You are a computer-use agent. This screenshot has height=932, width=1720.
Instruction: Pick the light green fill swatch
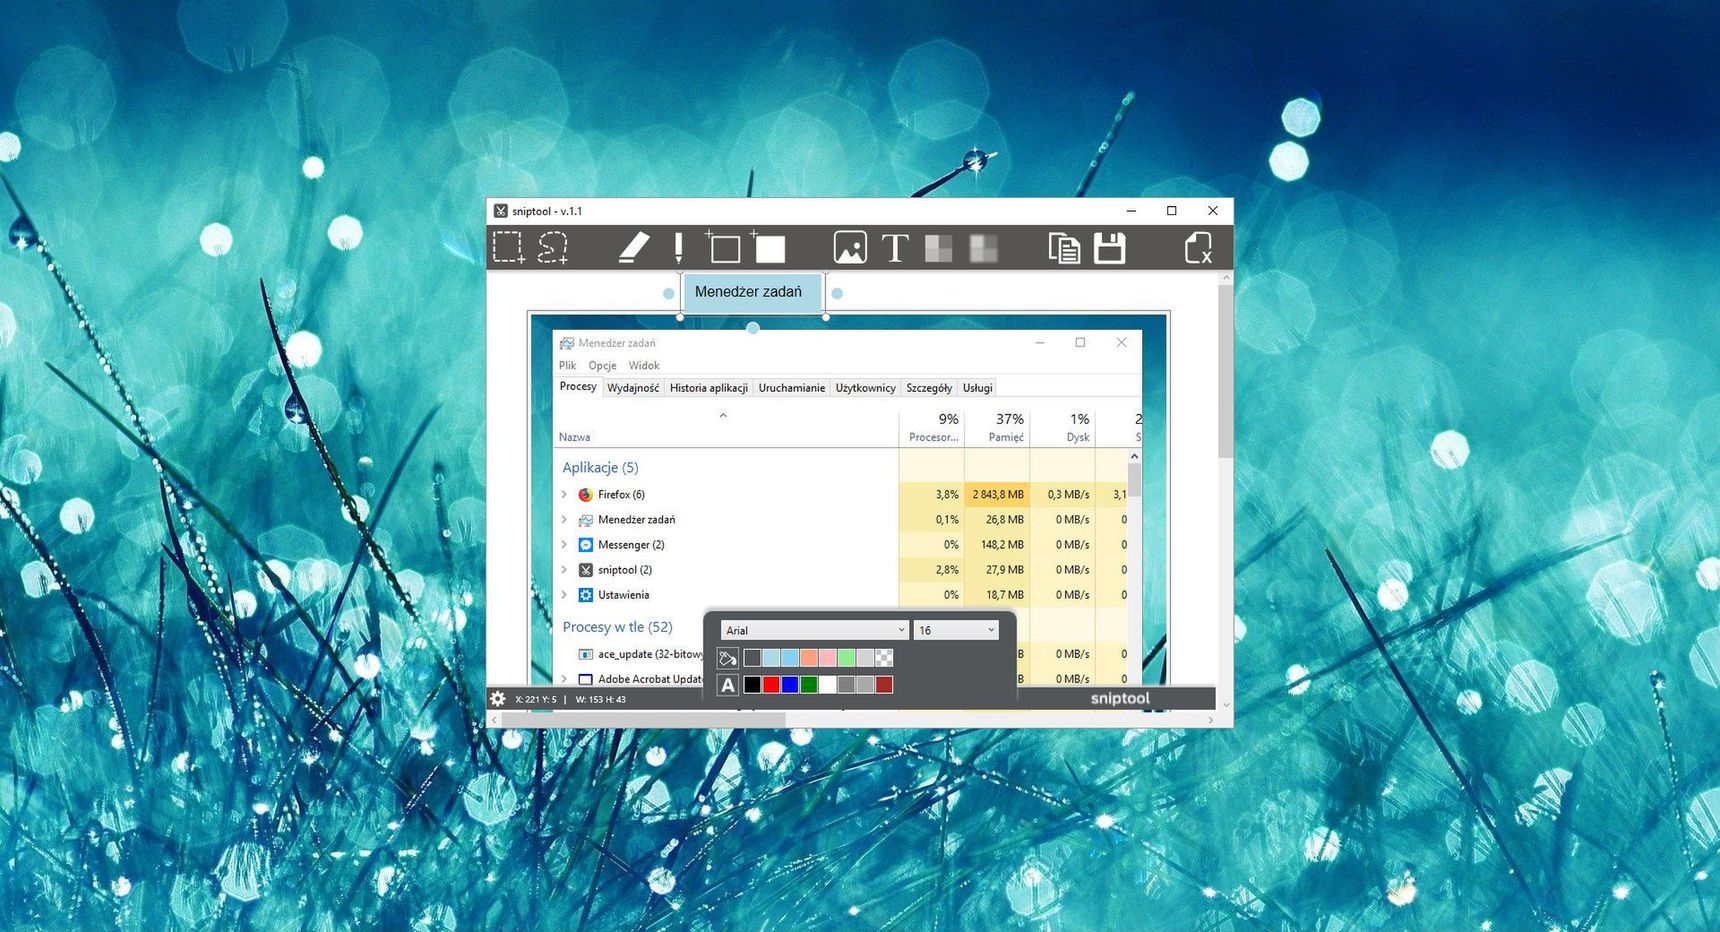(x=847, y=658)
